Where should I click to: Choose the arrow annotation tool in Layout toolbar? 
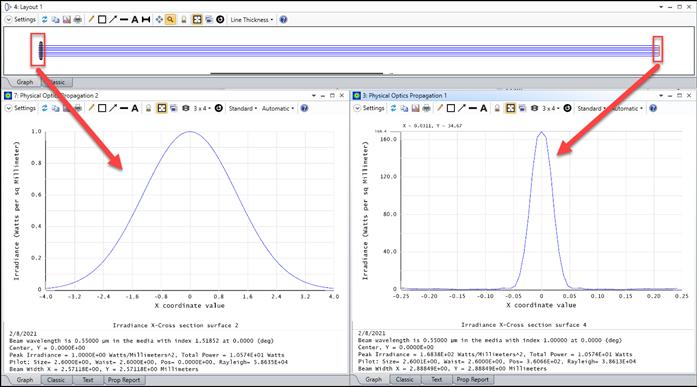point(113,20)
